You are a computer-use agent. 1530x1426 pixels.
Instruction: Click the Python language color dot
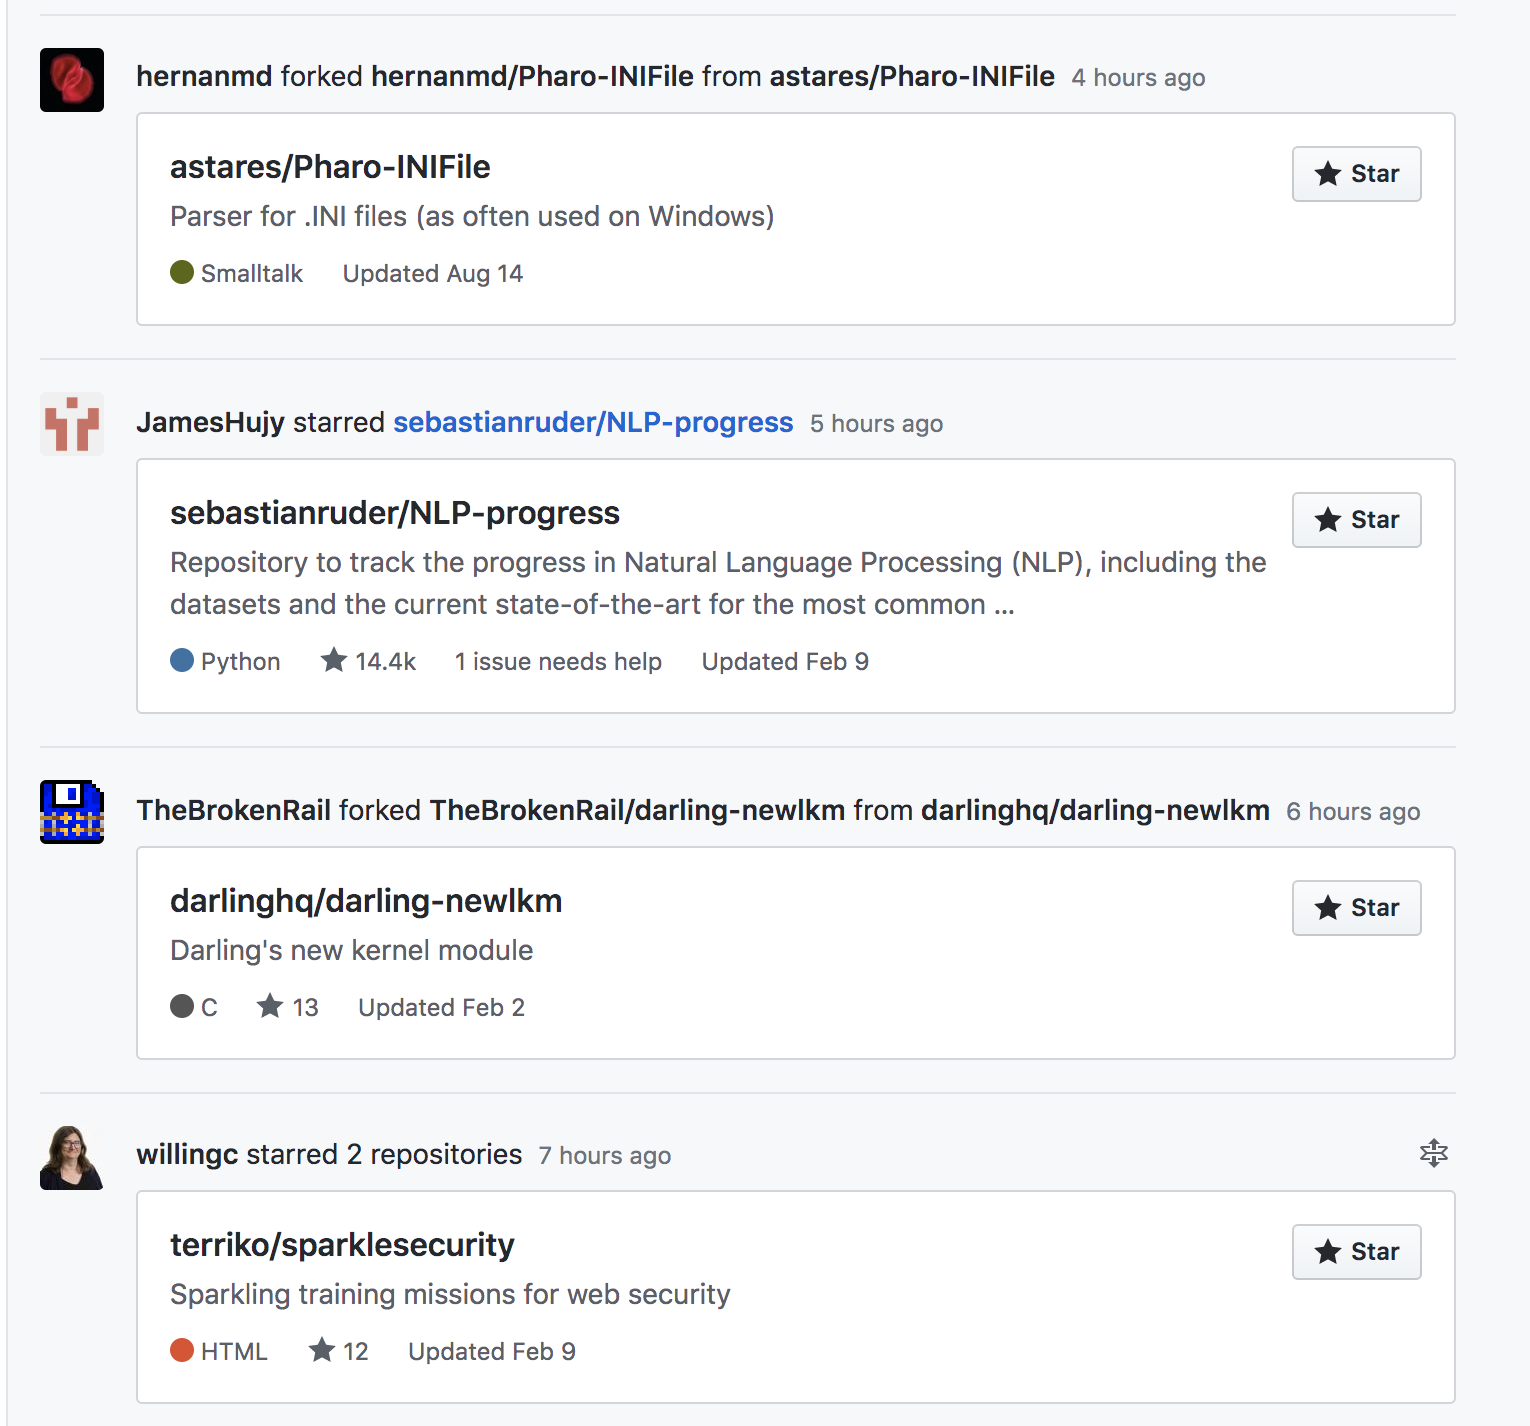tap(182, 660)
